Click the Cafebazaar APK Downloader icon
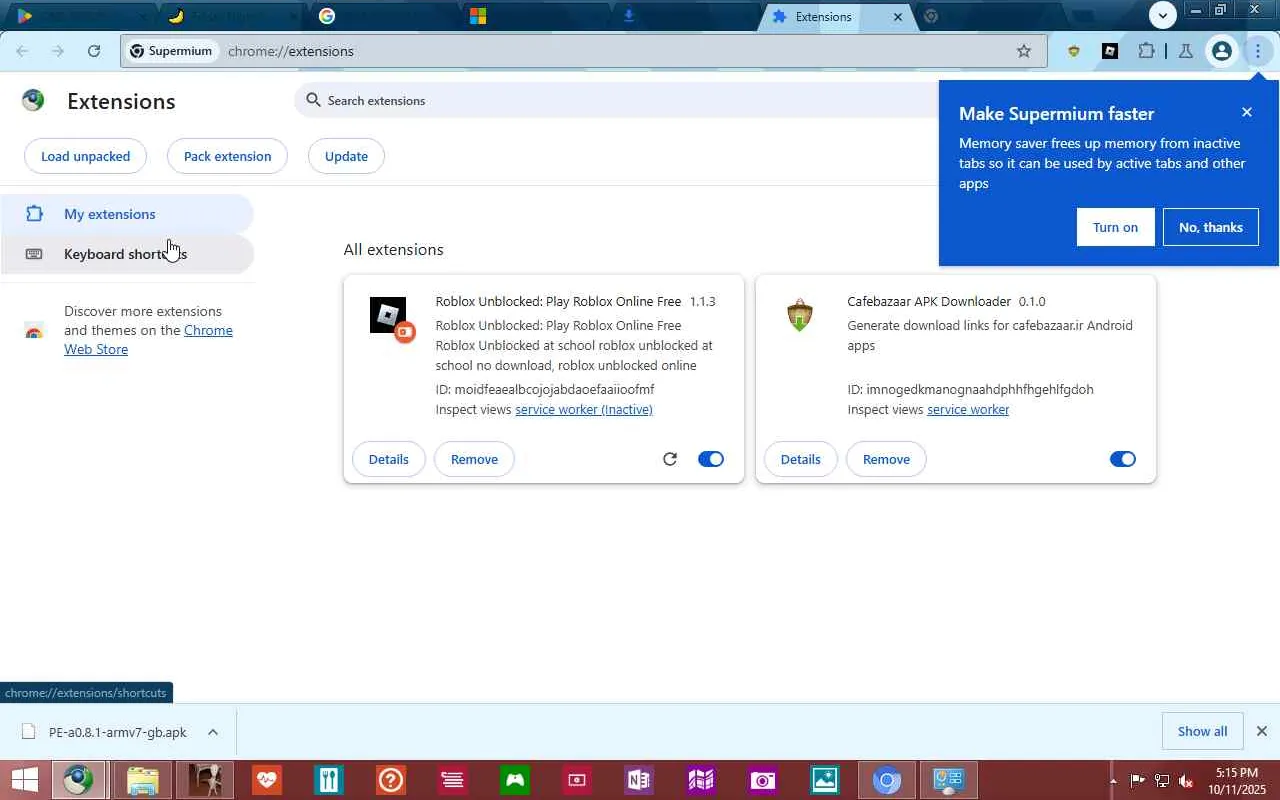1280x800 pixels. pyautogui.click(x=799, y=315)
